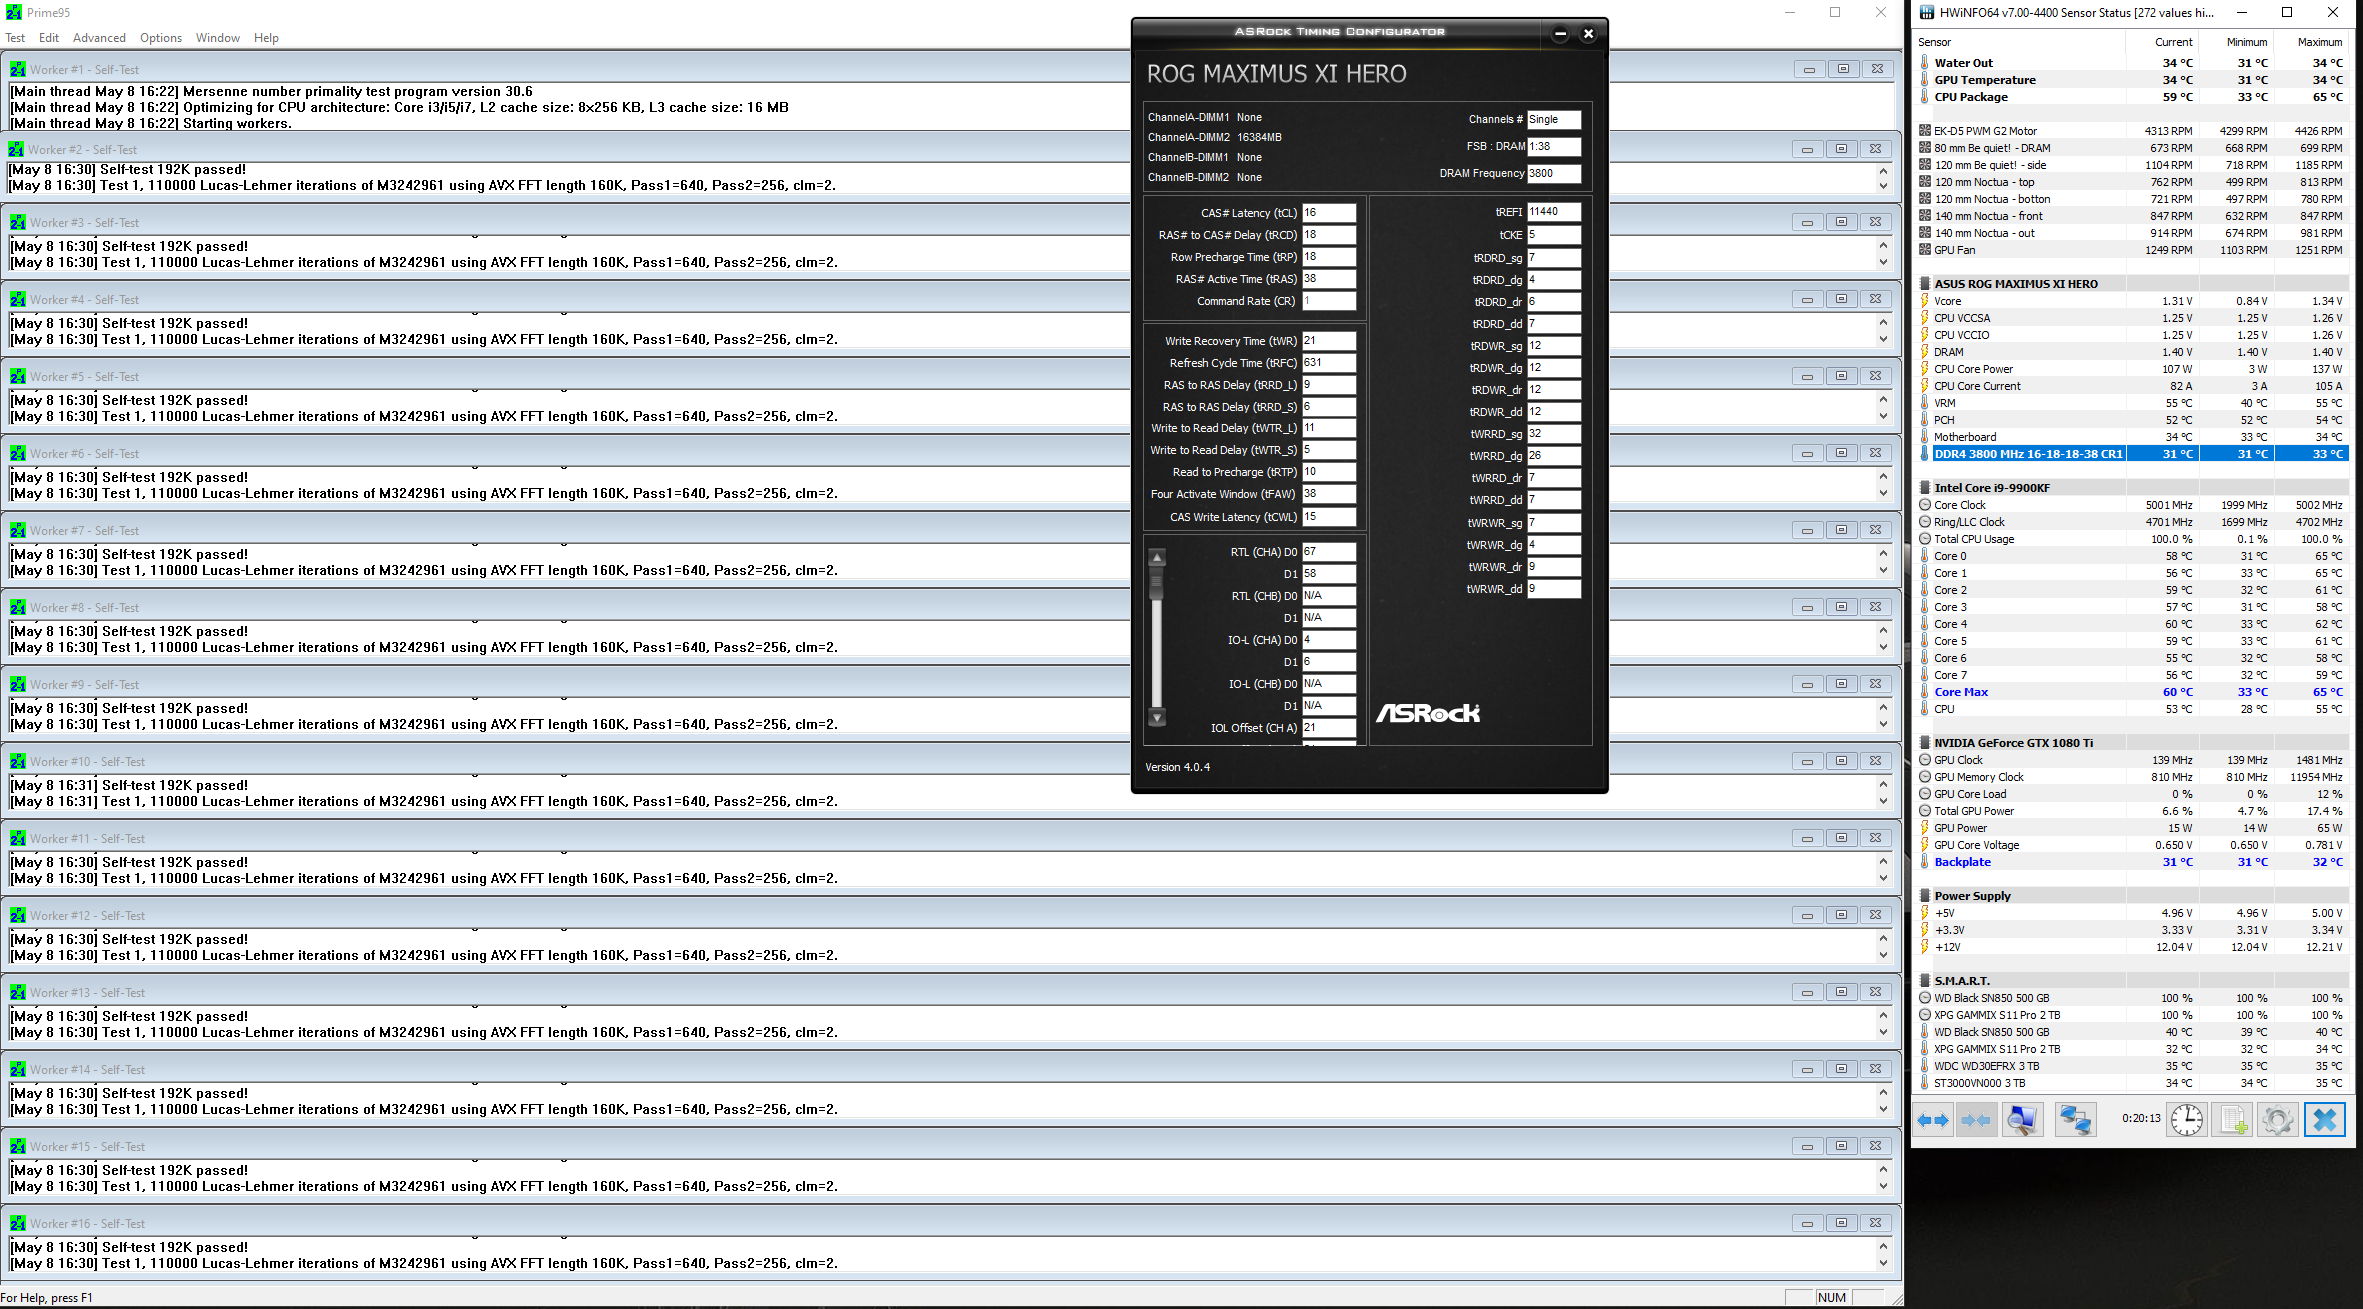Click the expand columns arrows icon in HWiNFO
The image size is (2363, 1309).
tap(1932, 1119)
